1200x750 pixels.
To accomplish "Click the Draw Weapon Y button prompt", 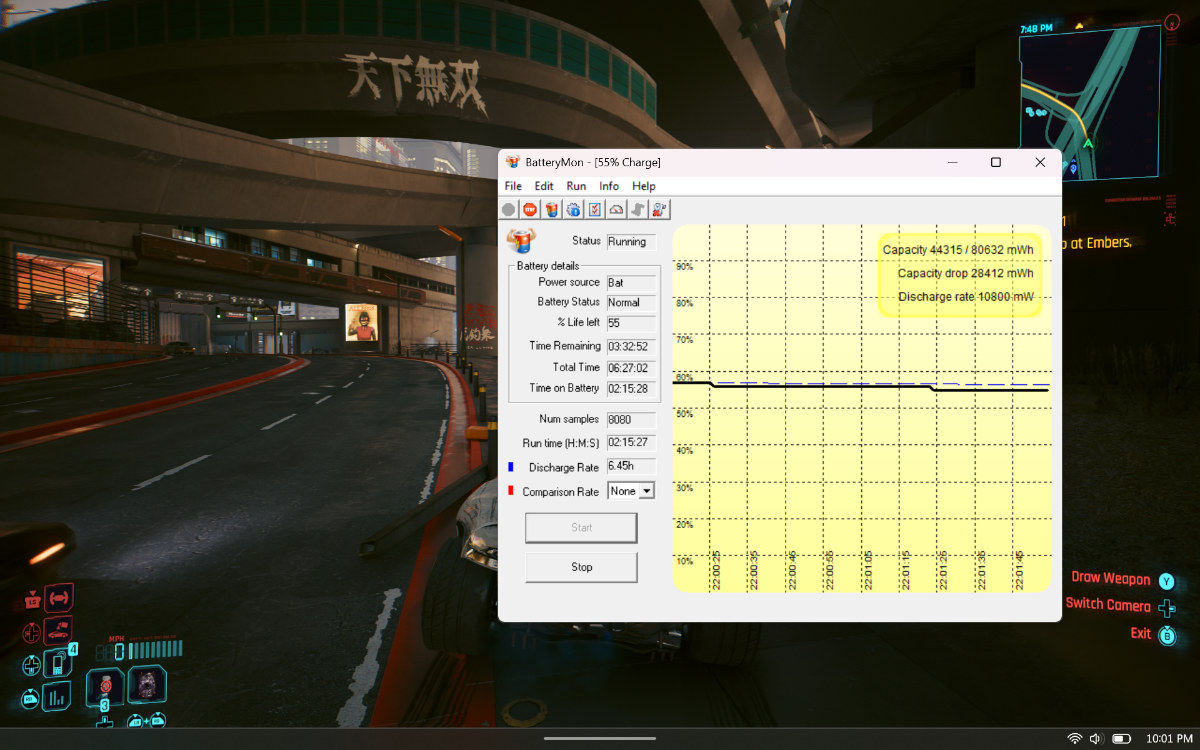I will (1124, 579).
